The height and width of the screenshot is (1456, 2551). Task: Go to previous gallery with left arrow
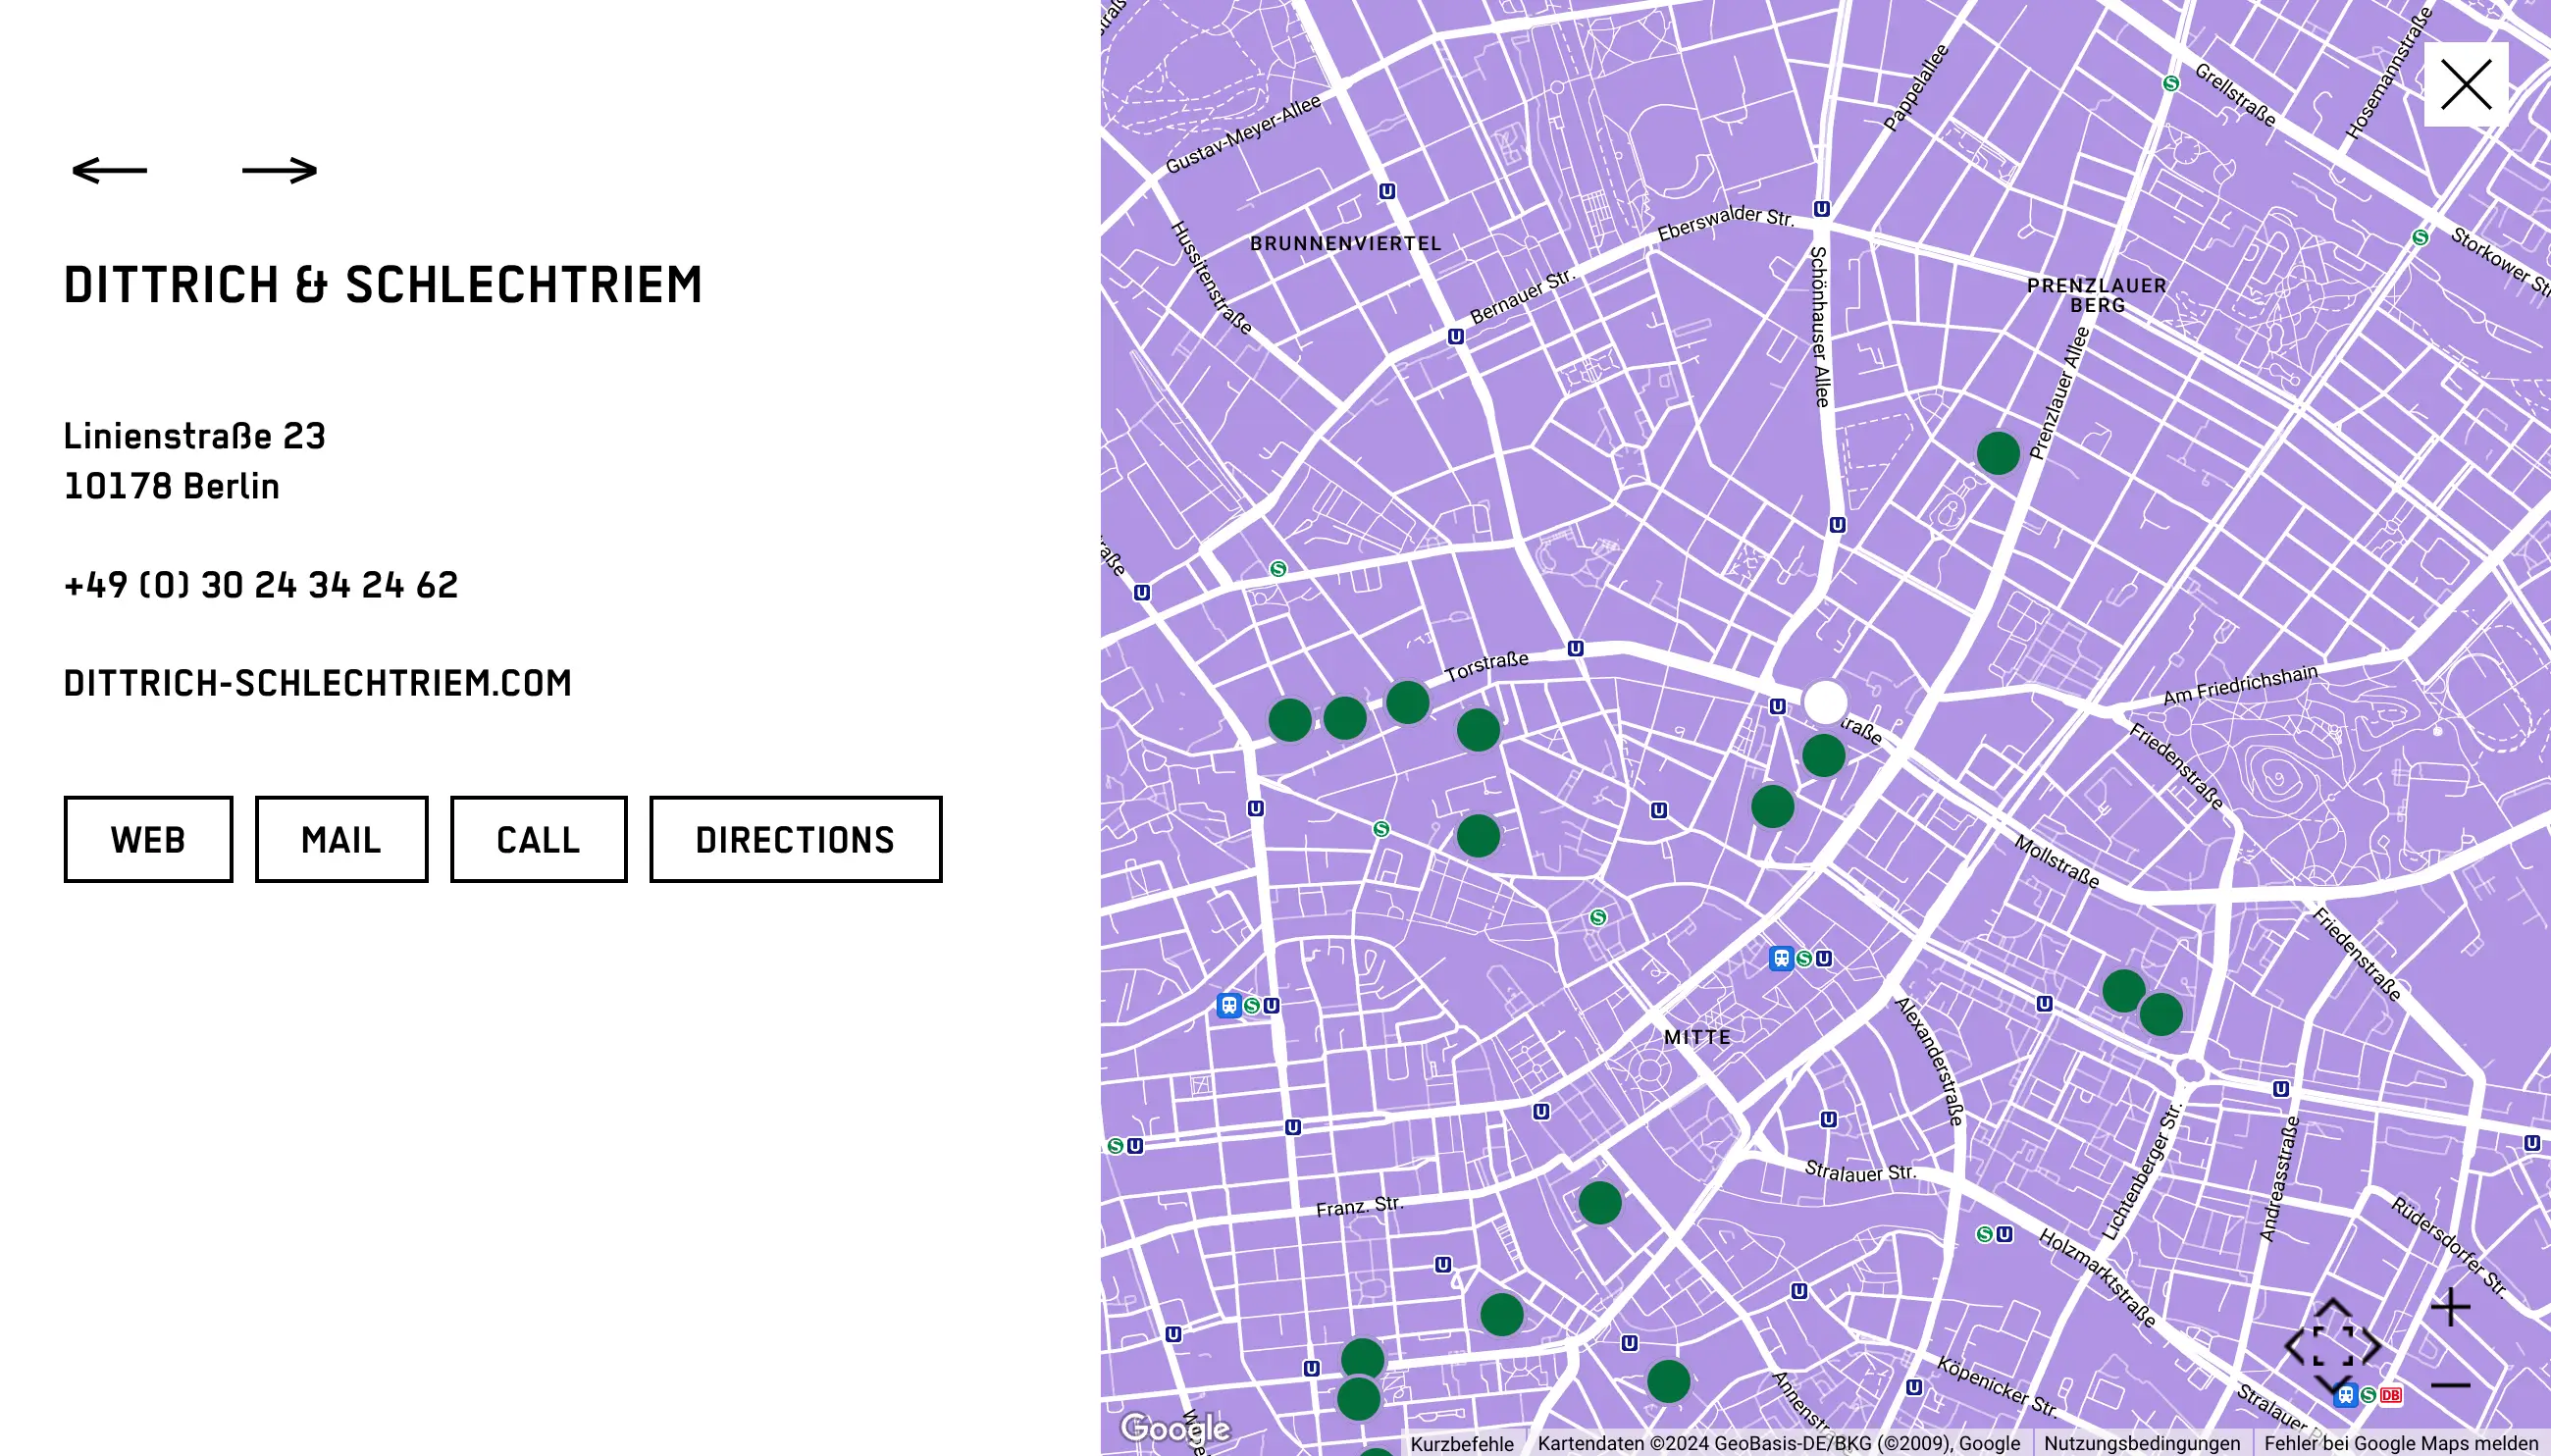pos(109,171)
